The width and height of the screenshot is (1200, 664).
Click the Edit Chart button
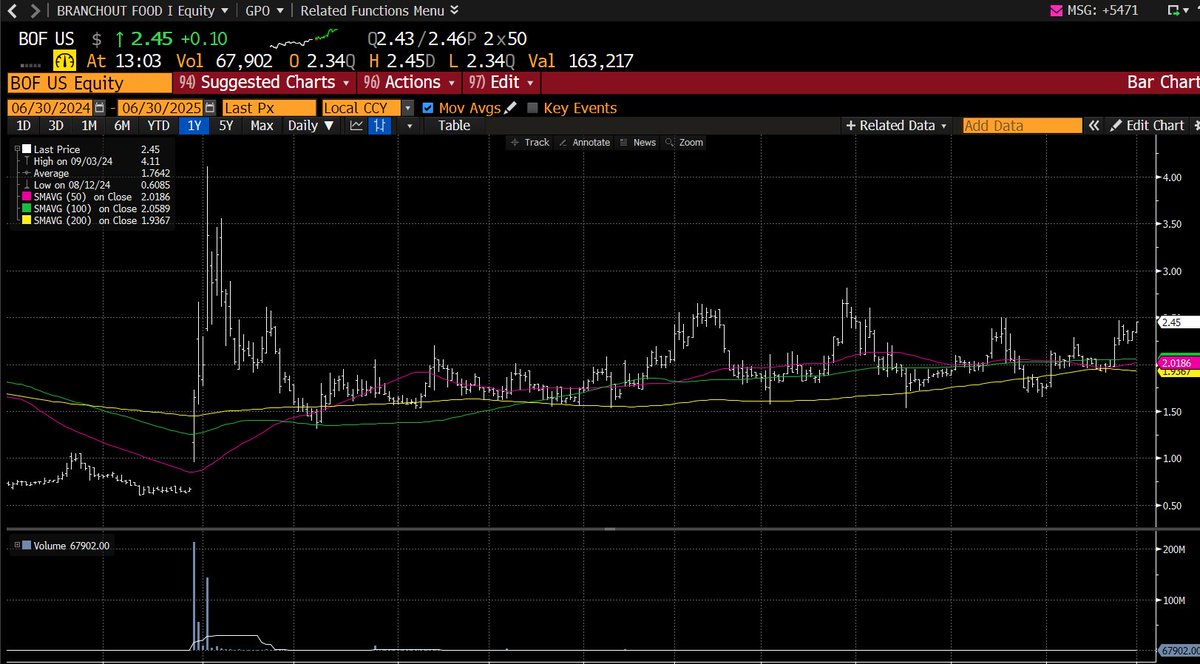coord(1148,126)
